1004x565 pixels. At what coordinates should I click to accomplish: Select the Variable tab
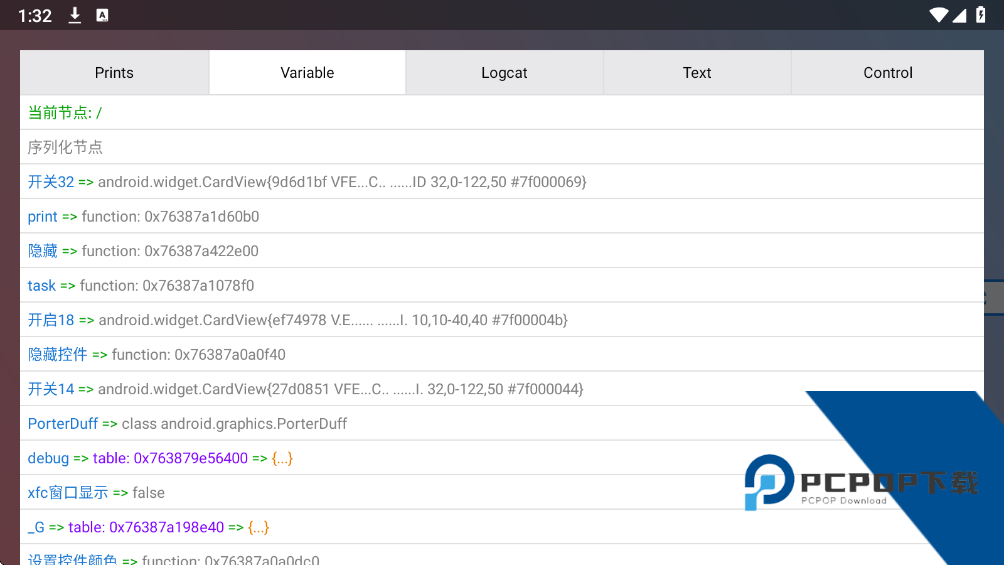[x=307, y=73]
